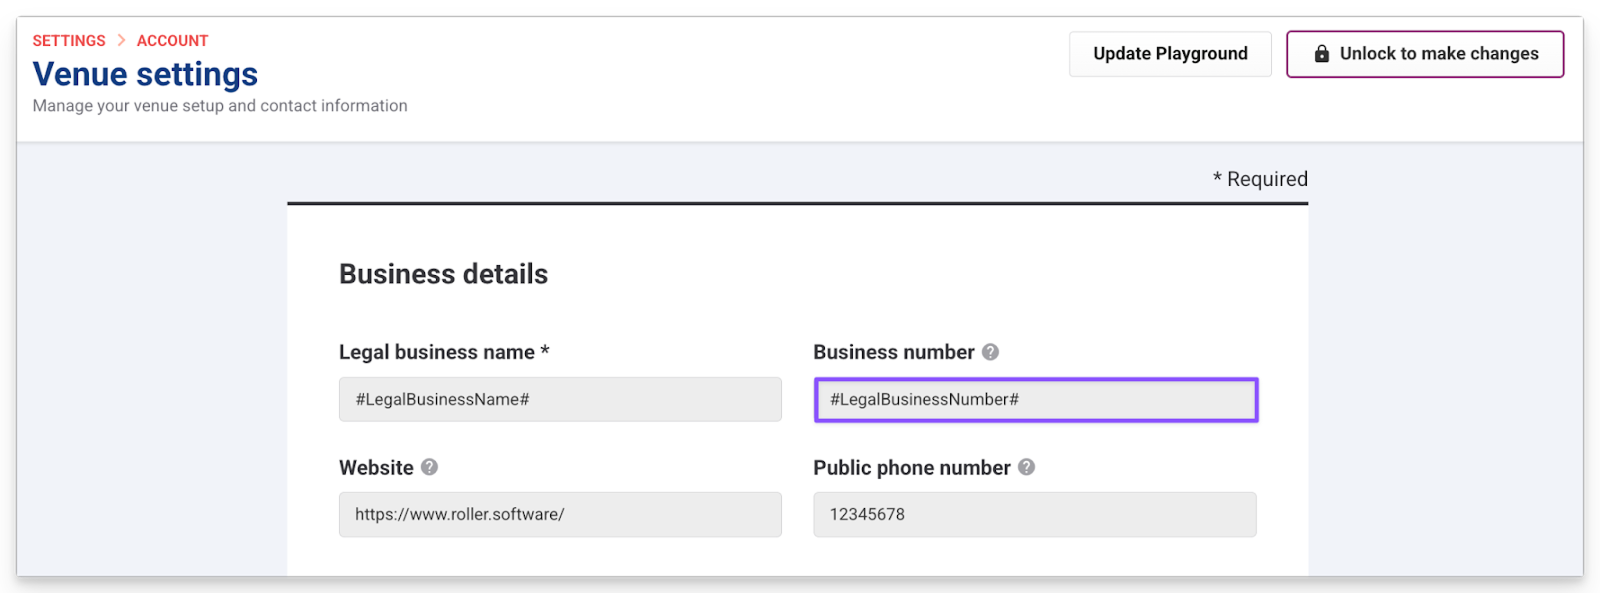Click the breadcrumb chevron after SETTINGS
The image size is (1600, 593).
pyautogui.click(x=121, y=40)
